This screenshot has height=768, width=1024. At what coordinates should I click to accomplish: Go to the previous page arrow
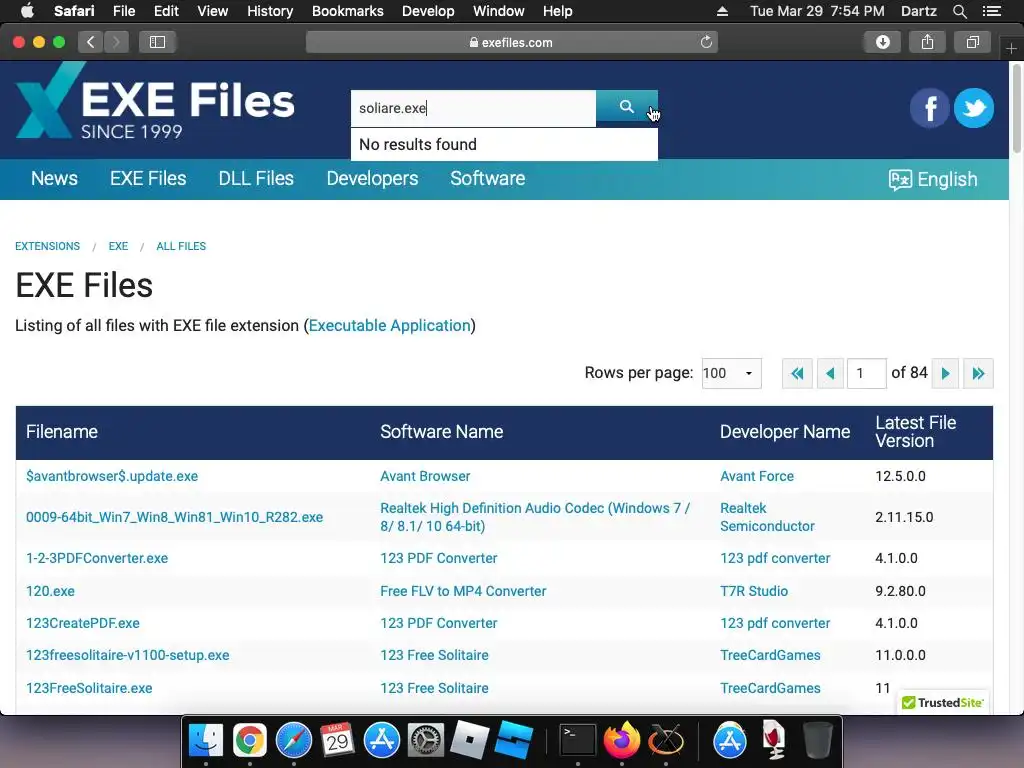tap(830, 374)
